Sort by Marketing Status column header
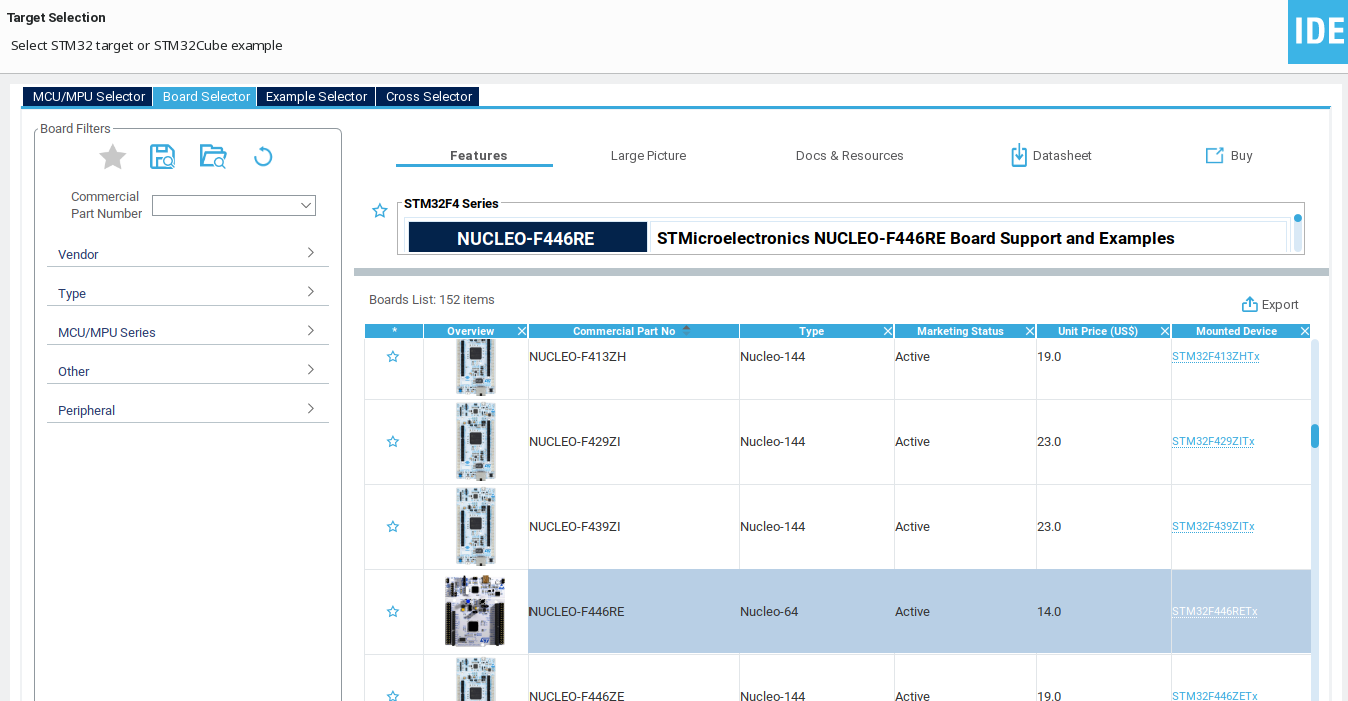1348x701 pixels. 960,331
